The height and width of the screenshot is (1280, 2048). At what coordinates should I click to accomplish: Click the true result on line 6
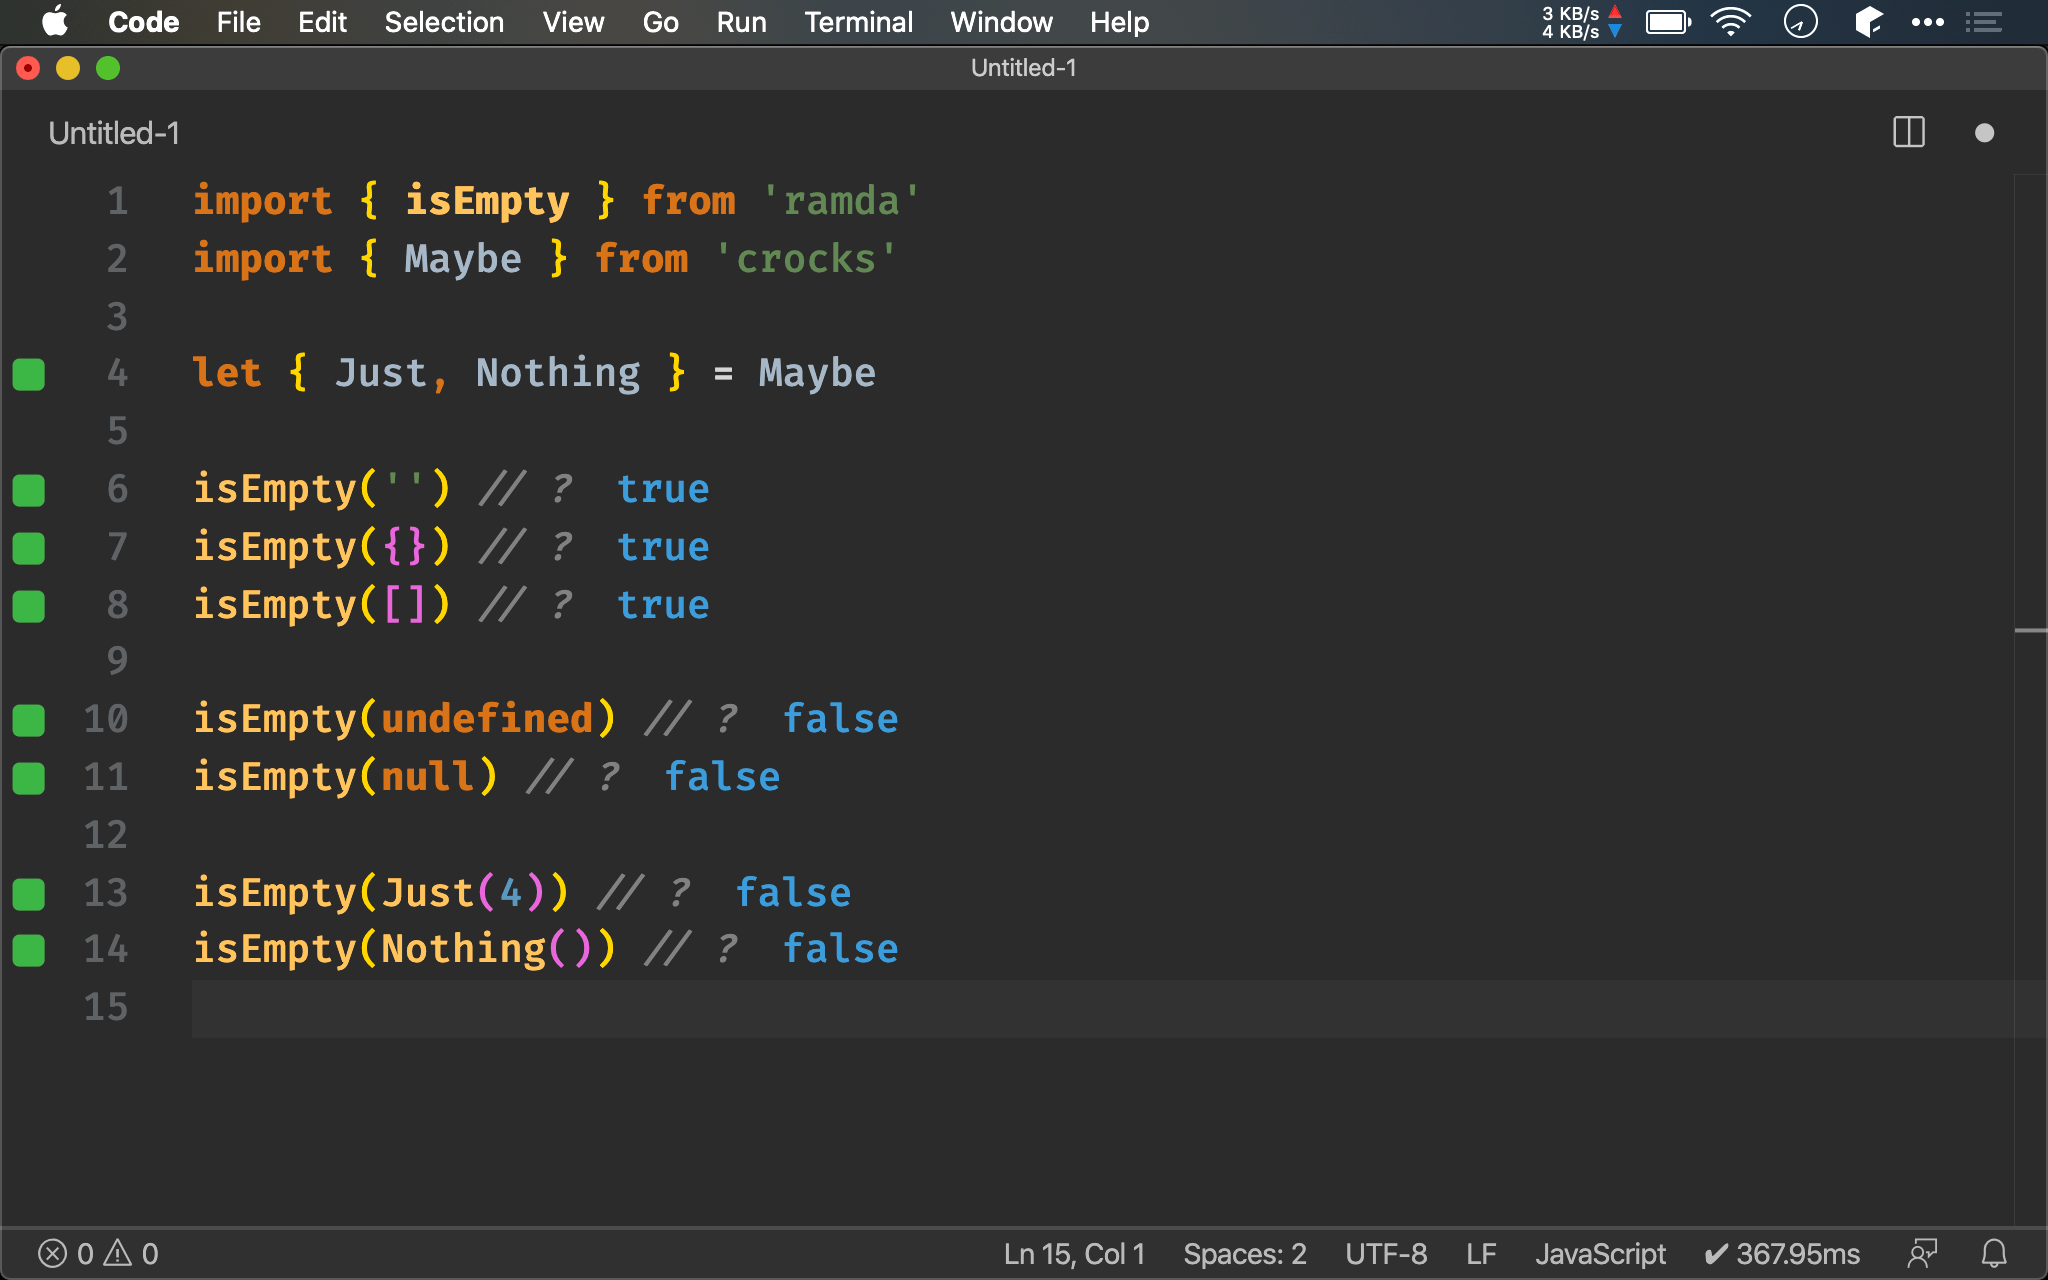tap(663, 489)
